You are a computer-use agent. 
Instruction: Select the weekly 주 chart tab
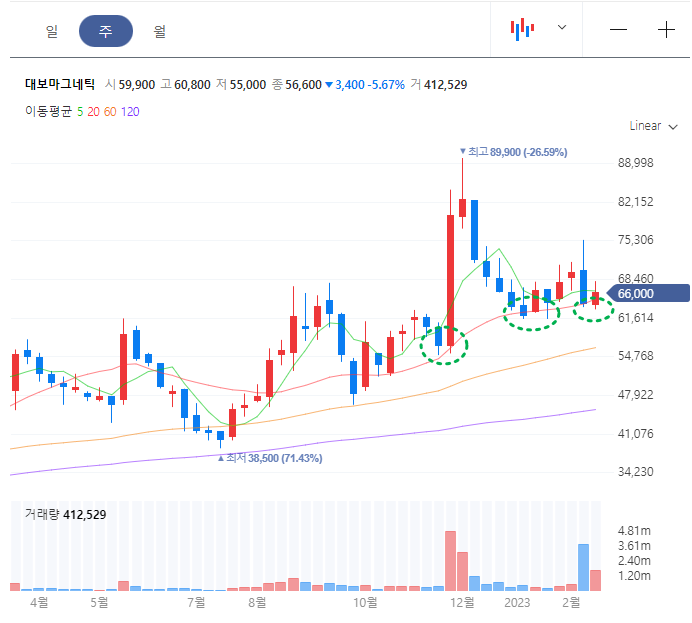pos(105,31)
